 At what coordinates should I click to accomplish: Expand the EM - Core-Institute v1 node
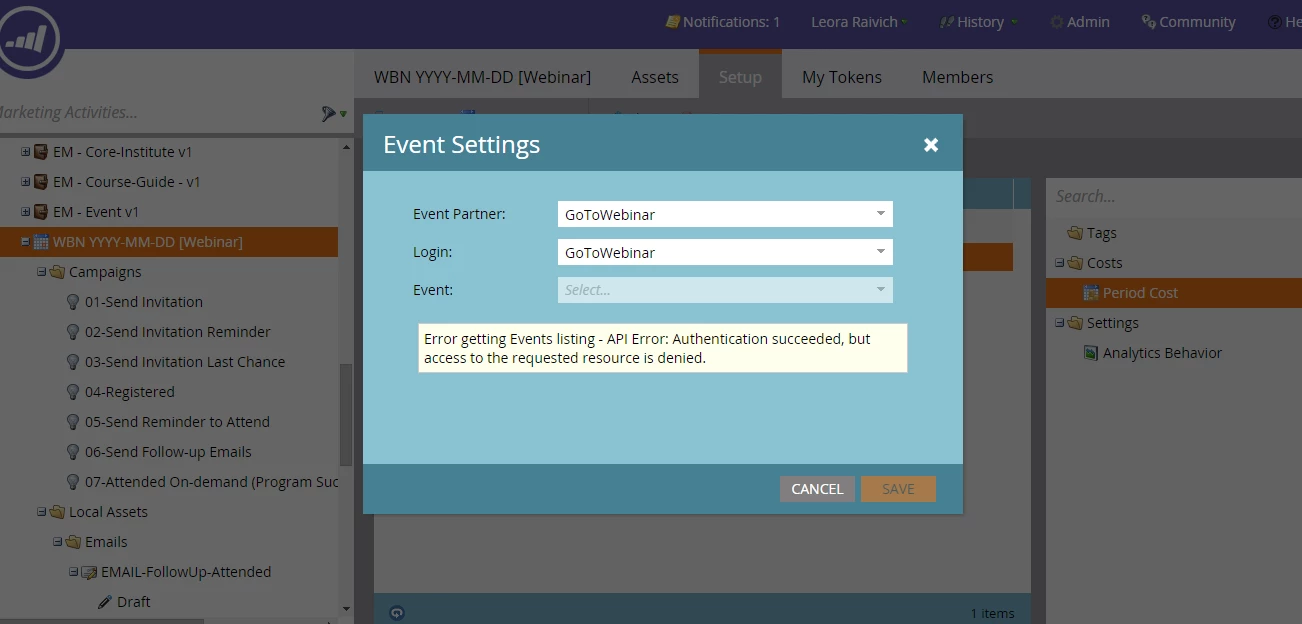coord(26,152)
